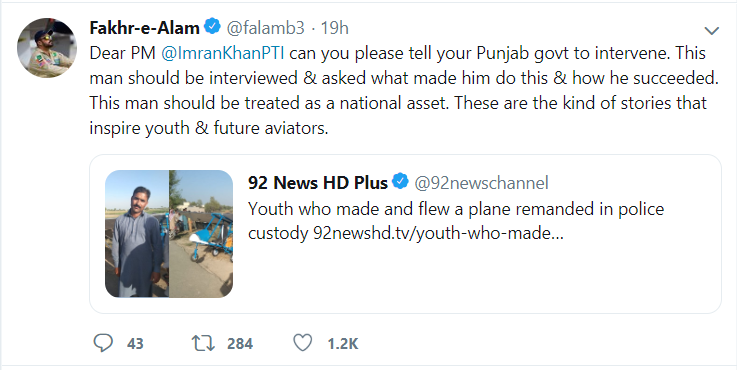Open the @ImranKhanPTI mention link
This screenshot has height=370, width=737.
click(223, 53)
